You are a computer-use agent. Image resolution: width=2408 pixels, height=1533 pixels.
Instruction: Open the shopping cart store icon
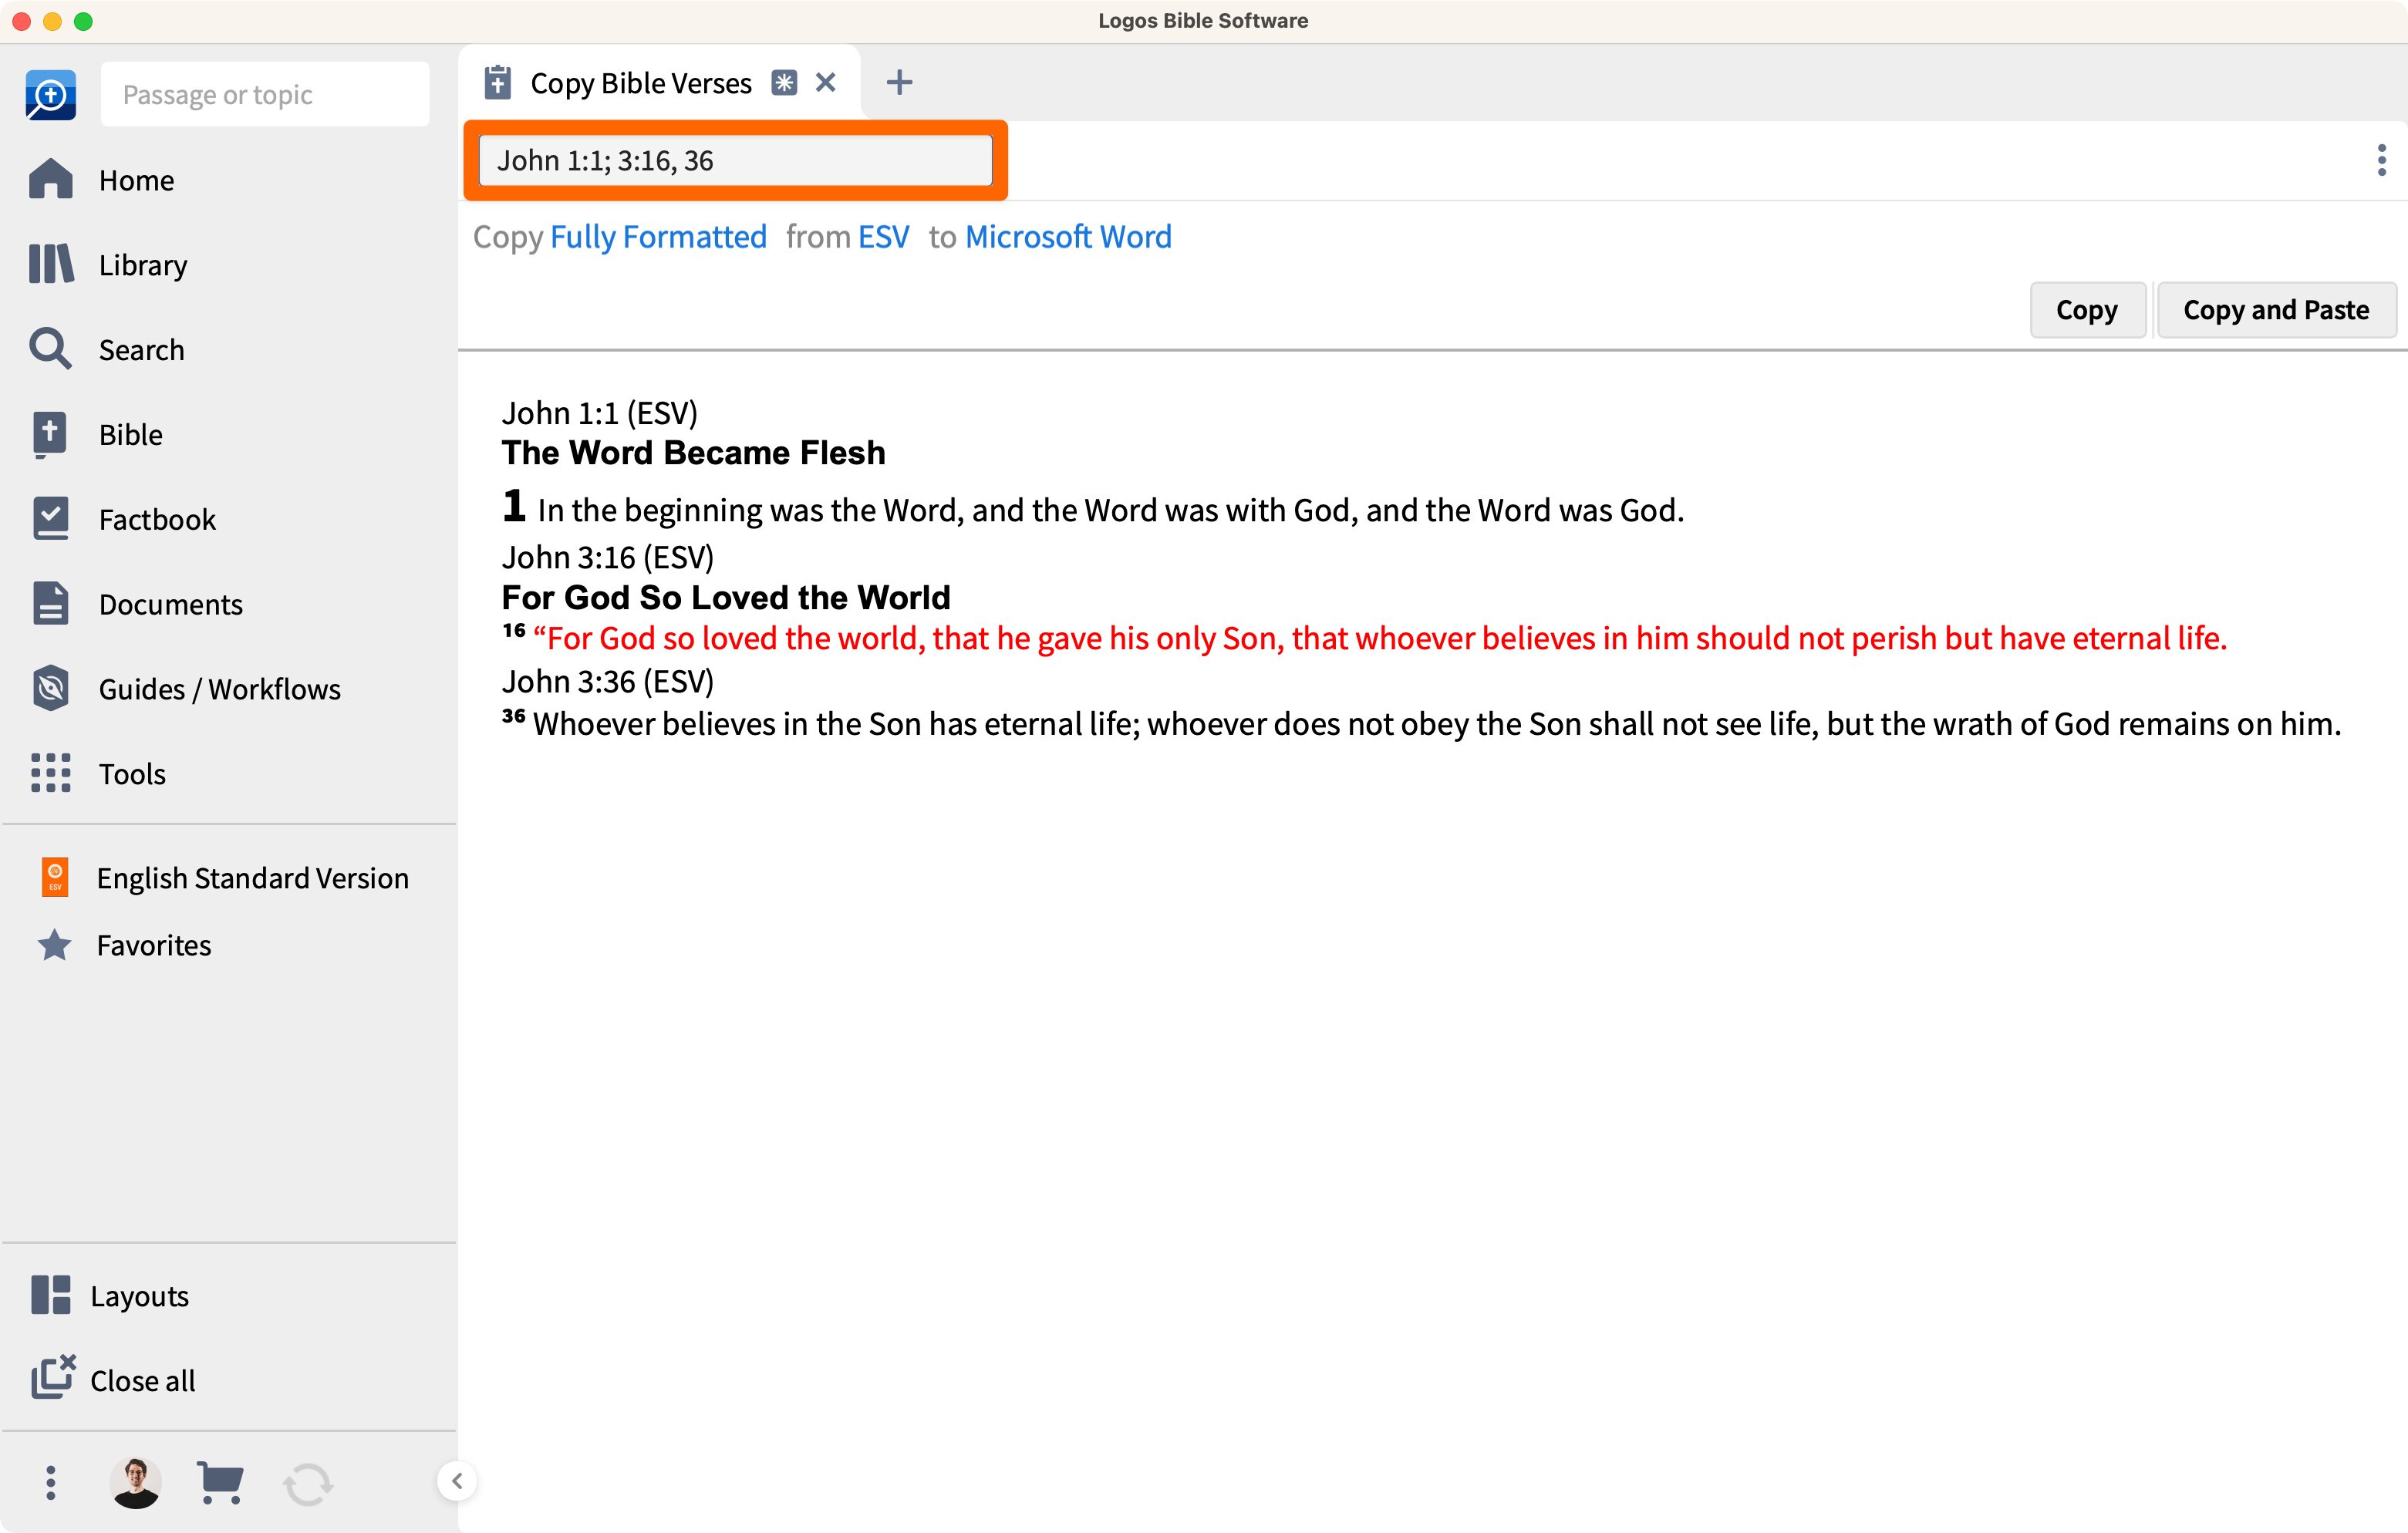[220, 1482]
